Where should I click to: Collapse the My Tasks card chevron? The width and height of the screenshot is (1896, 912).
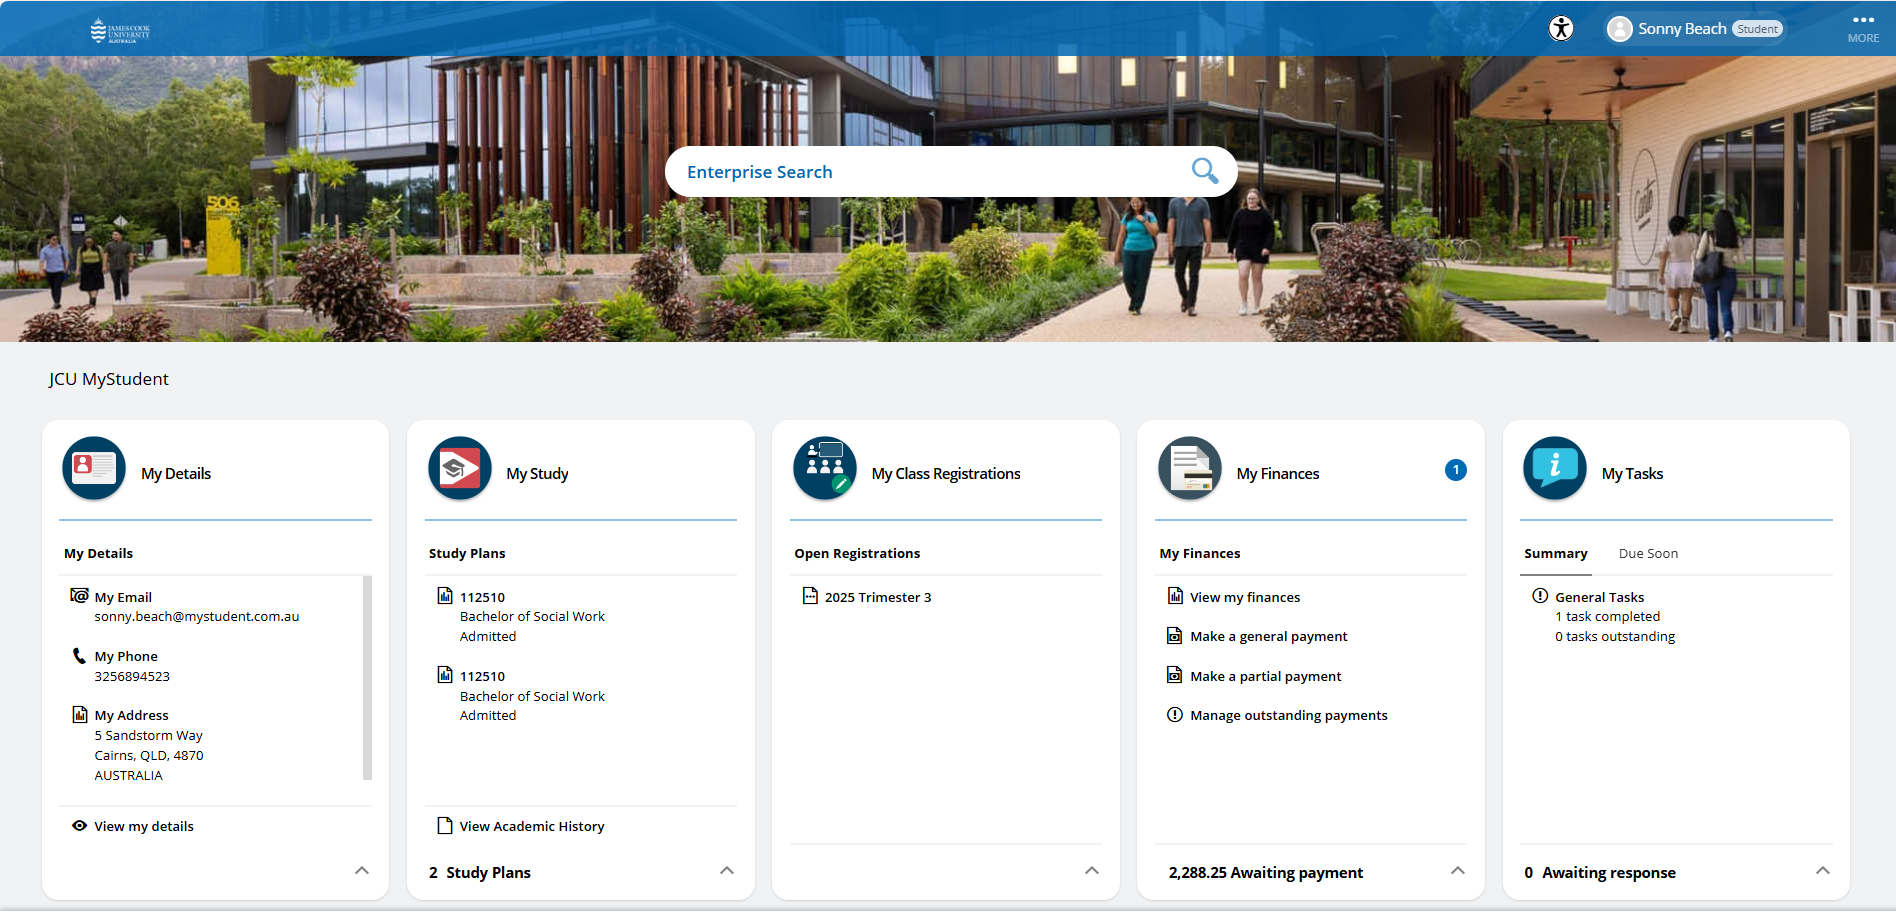point(1823,871)
